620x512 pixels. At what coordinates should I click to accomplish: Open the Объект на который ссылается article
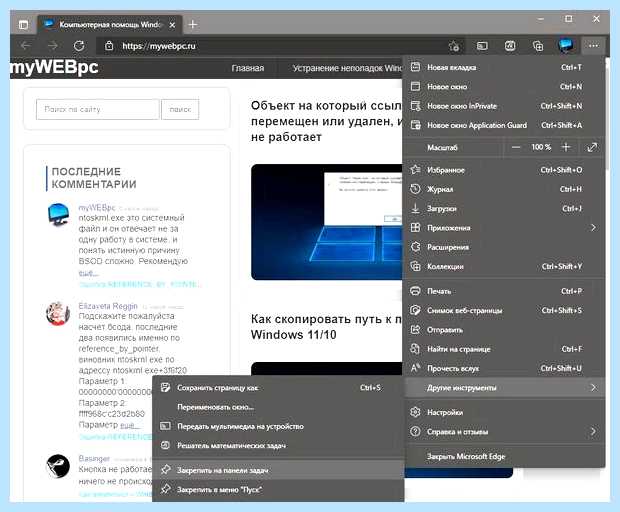327,121
